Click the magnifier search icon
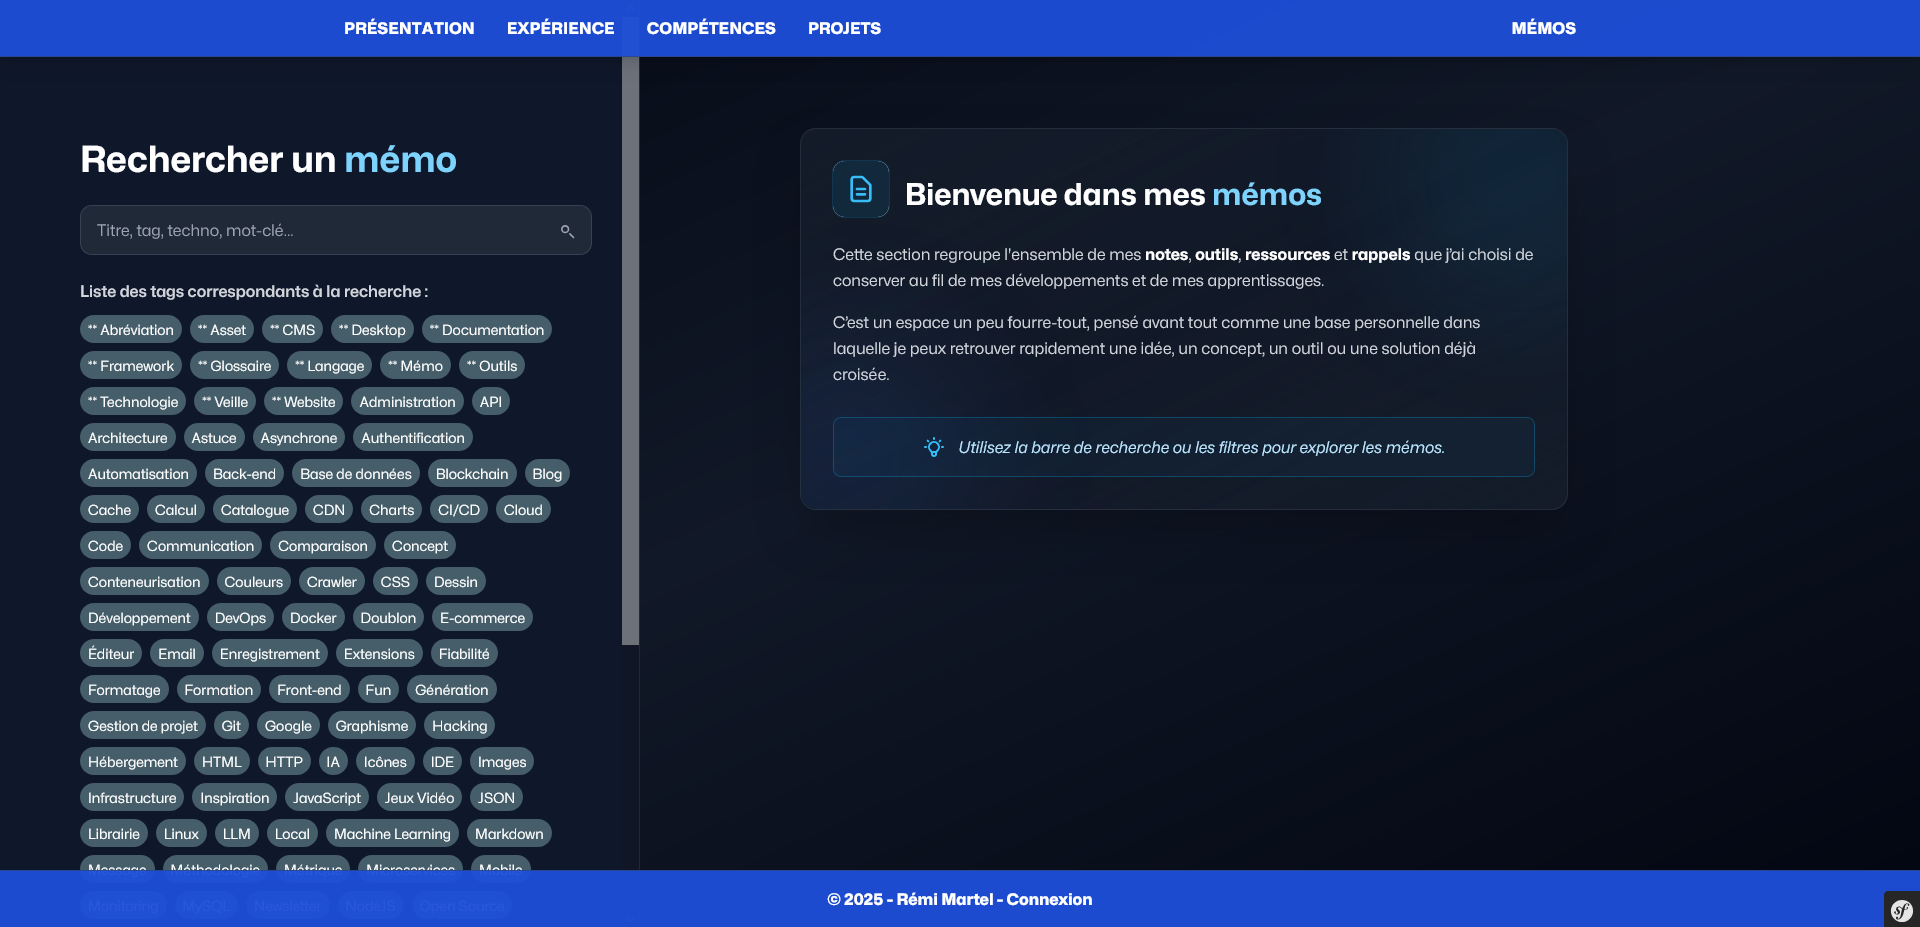Image resolution: width=1920 pixels, height=927 pixels. point(567,231)
